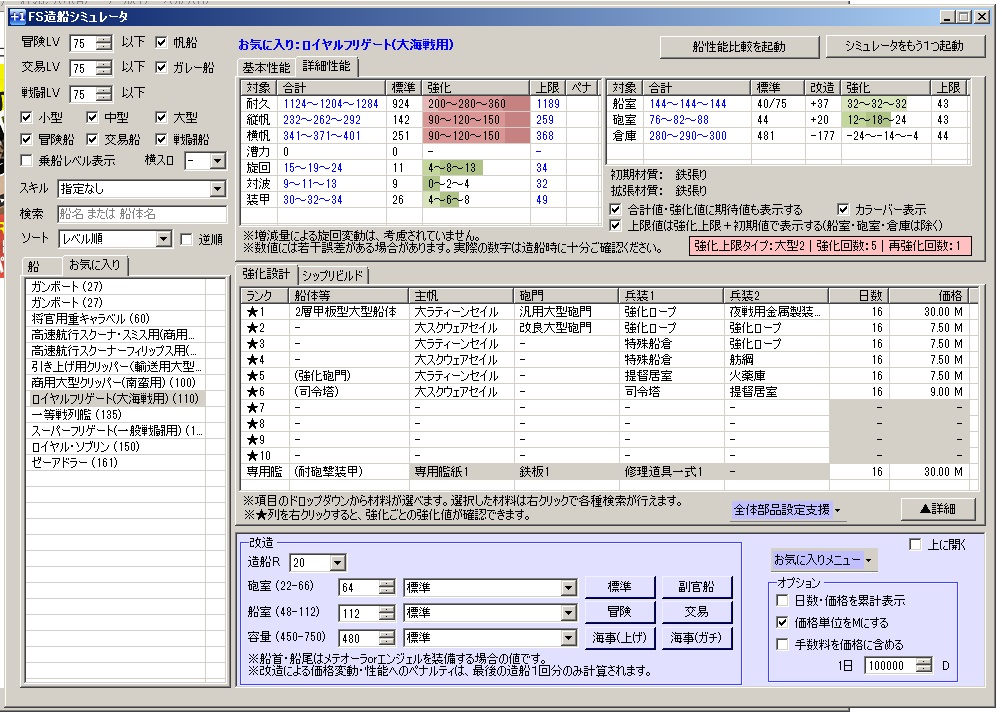
Task: Uncheck 価格単位をMにする option
Action: click(x=782, y=622)
